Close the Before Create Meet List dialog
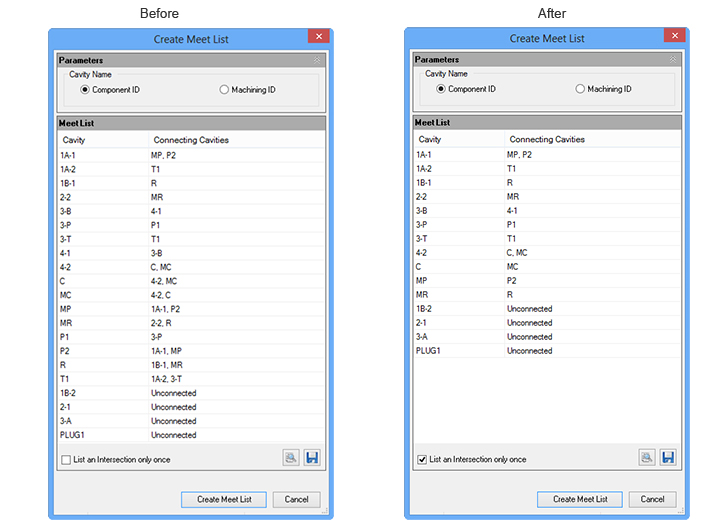The image size is (720, 520). (x=318, y=37)
